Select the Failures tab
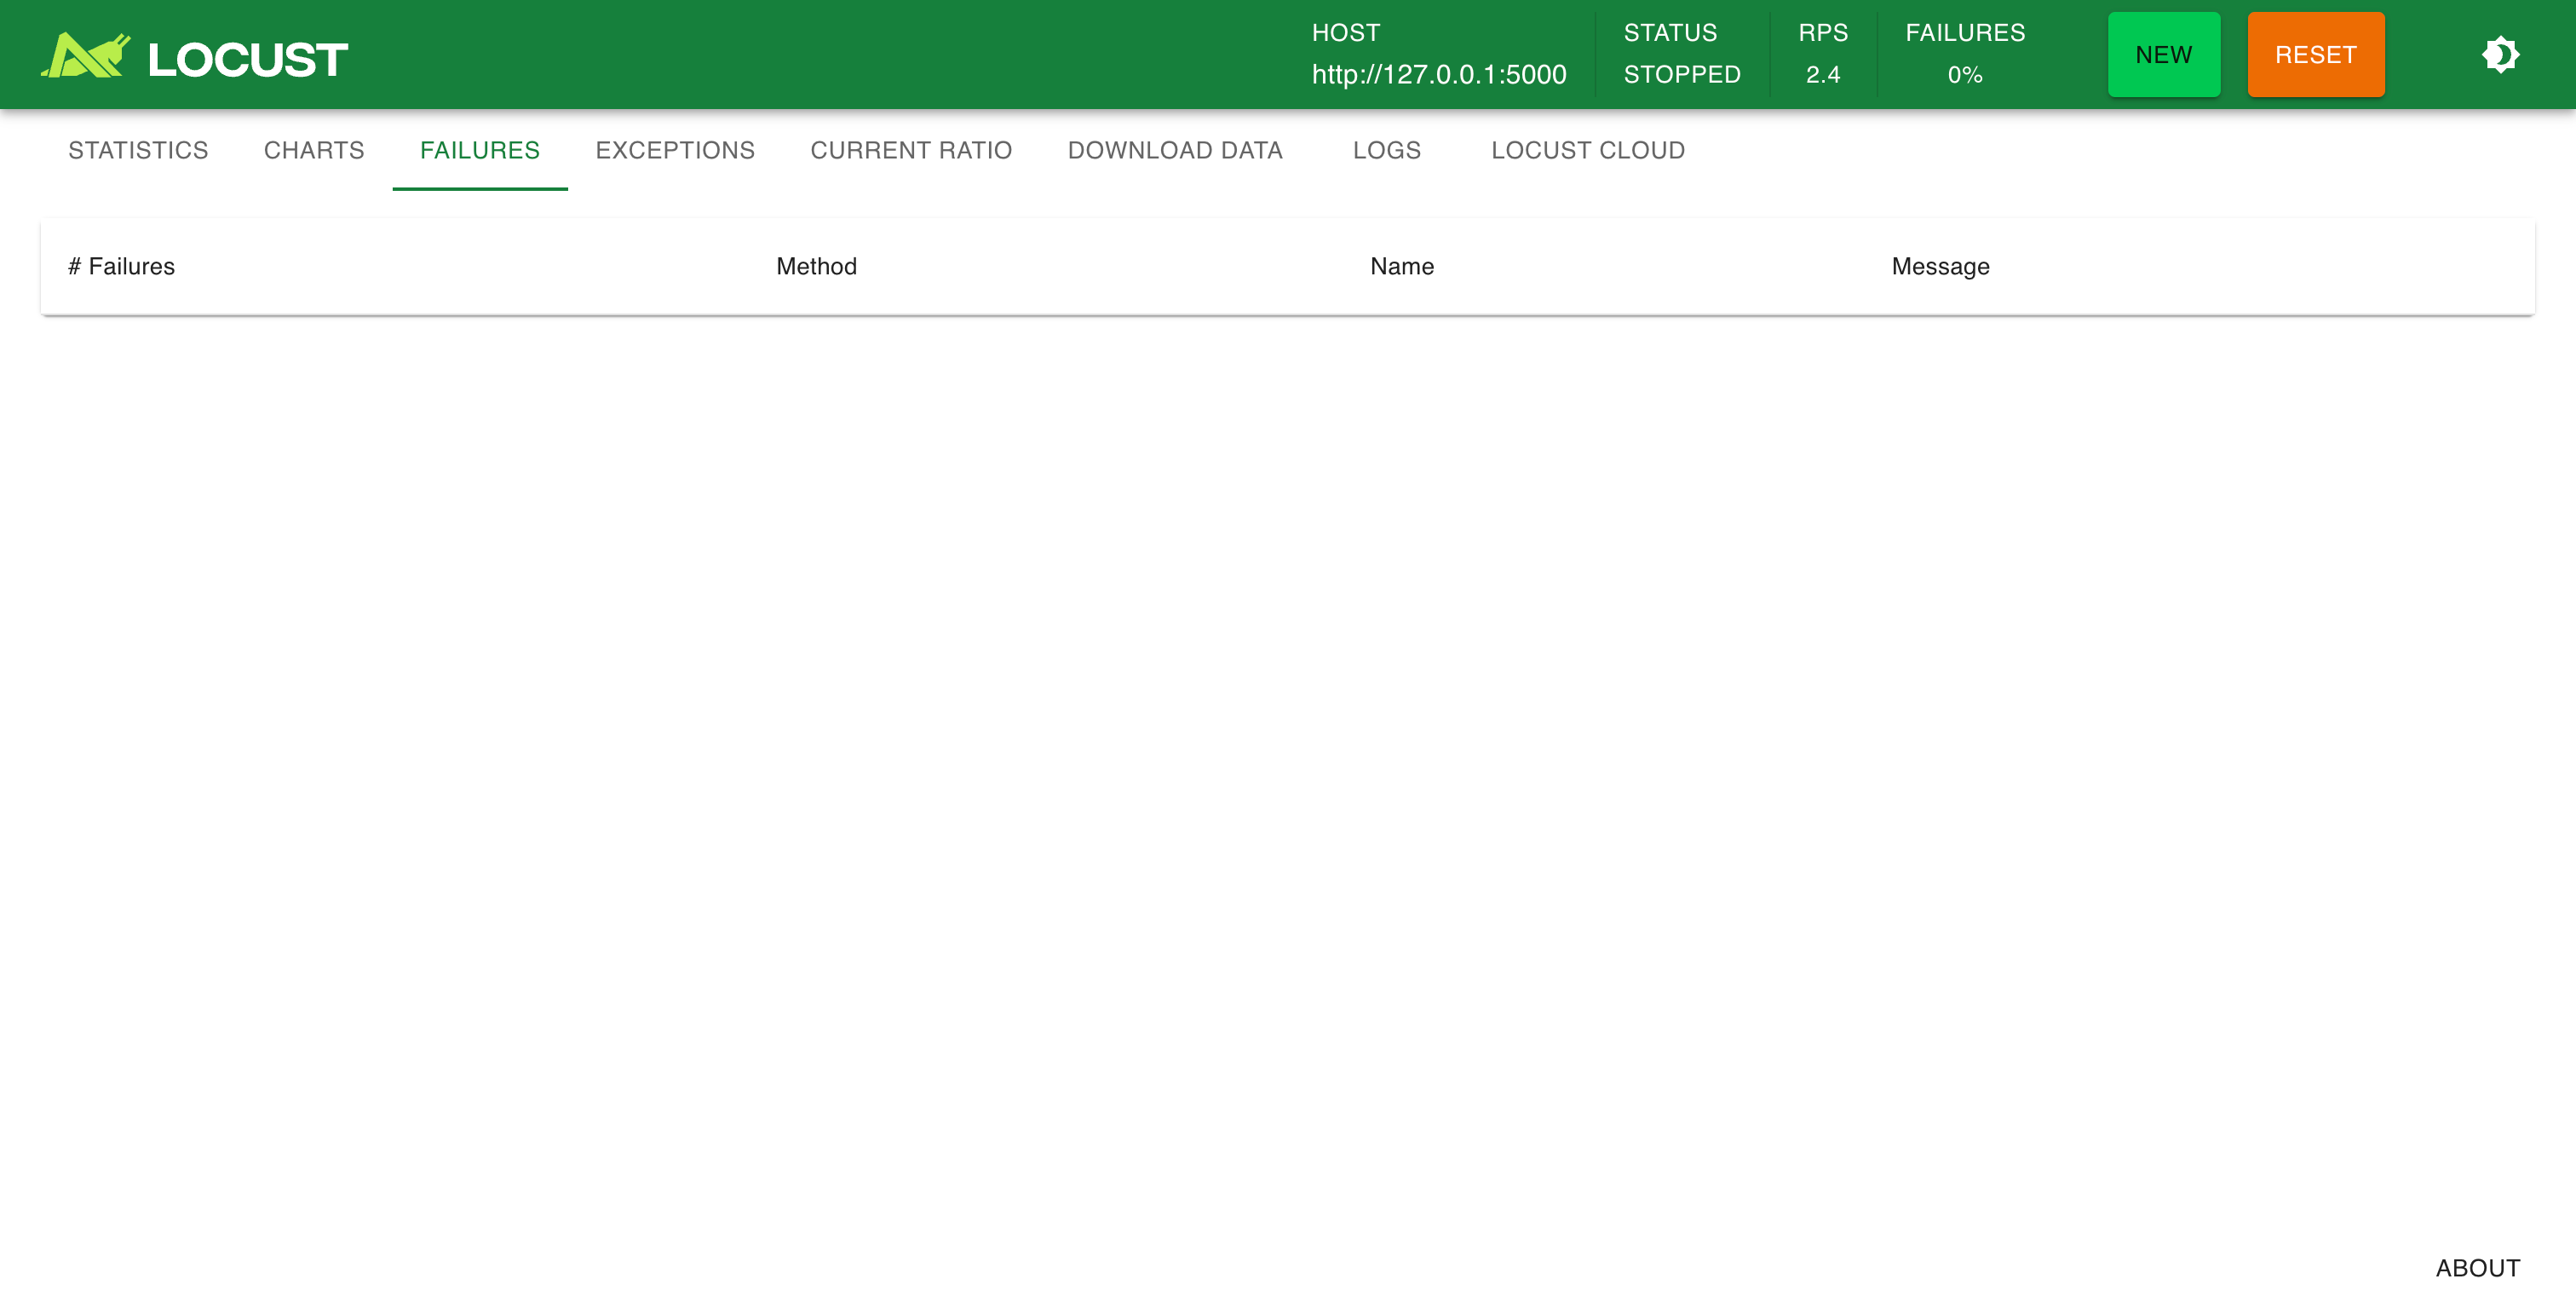This screenshot has height=1302, width=2576. (479, 150)
